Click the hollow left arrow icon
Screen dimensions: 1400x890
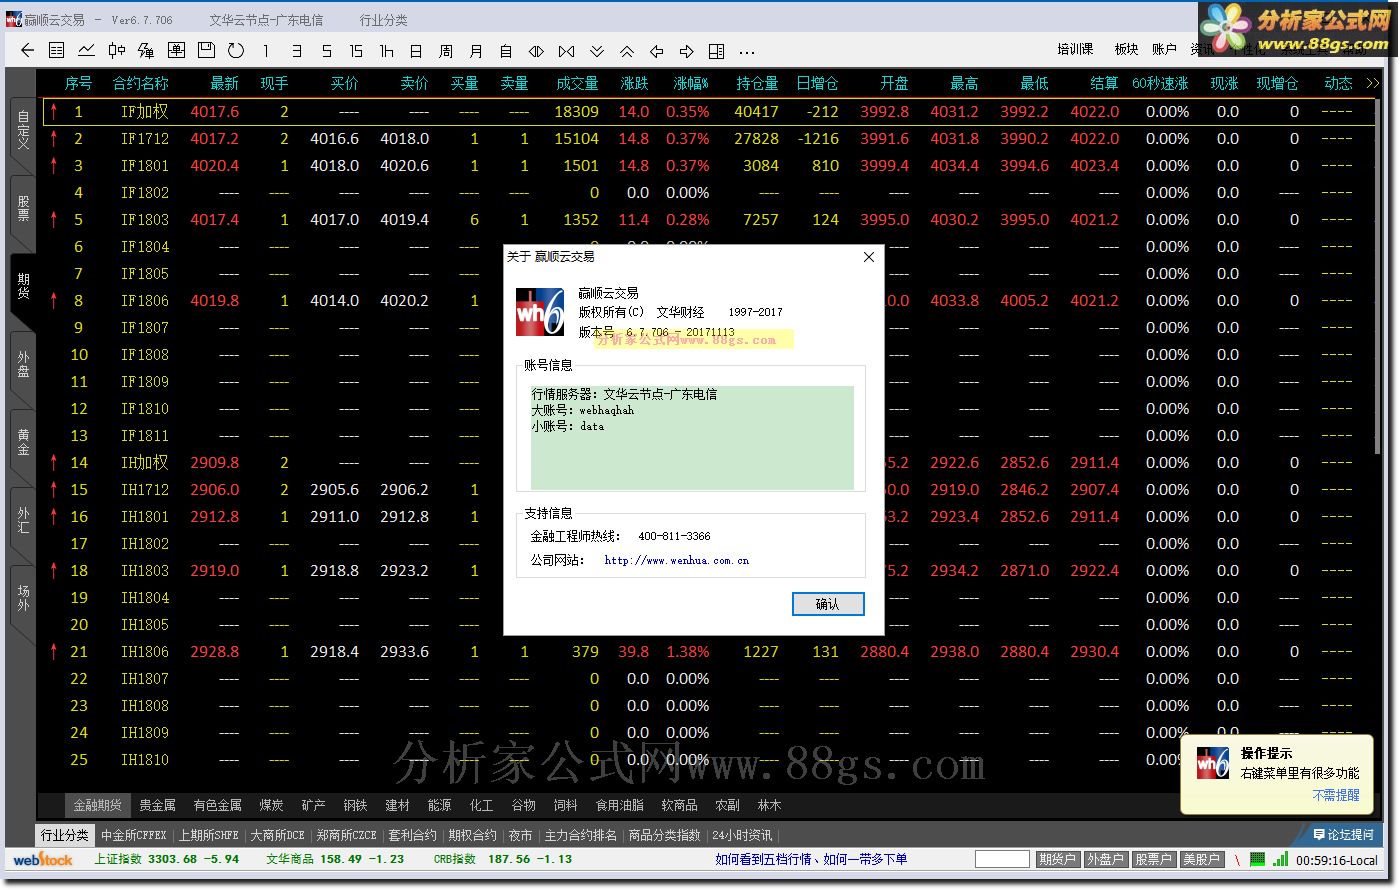(657, 50)
